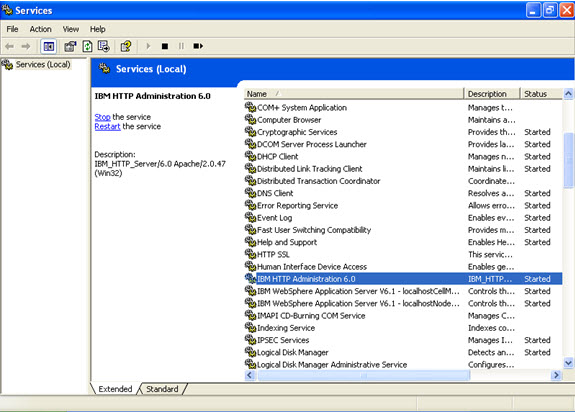Click the Computer Browser service icon
Viewport: 575px width, 412px height.
[x=250, y=120]
